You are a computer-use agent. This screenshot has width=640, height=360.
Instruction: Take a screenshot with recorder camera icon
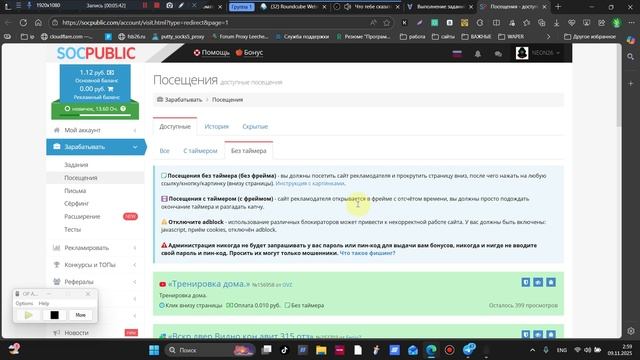pyautogui.click(x=169, y=6)
